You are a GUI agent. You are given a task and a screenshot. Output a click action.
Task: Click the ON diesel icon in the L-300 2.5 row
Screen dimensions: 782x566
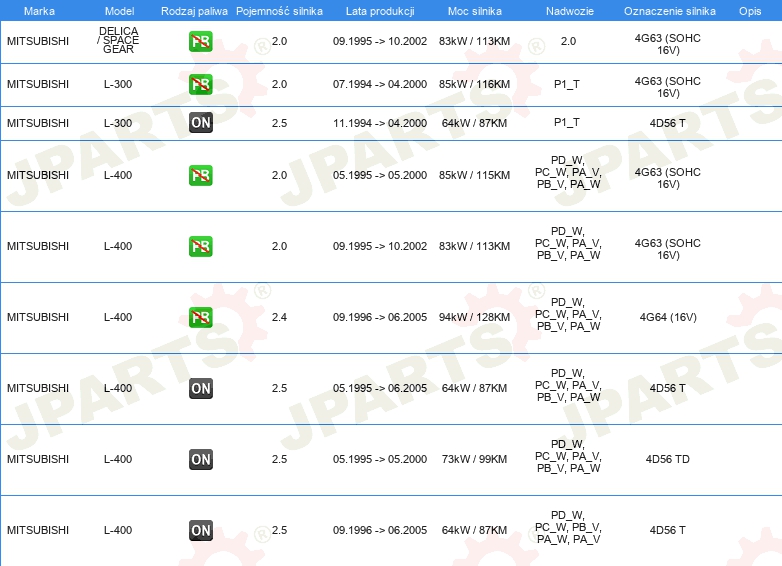pyautogui.click(x=200, y=123)
